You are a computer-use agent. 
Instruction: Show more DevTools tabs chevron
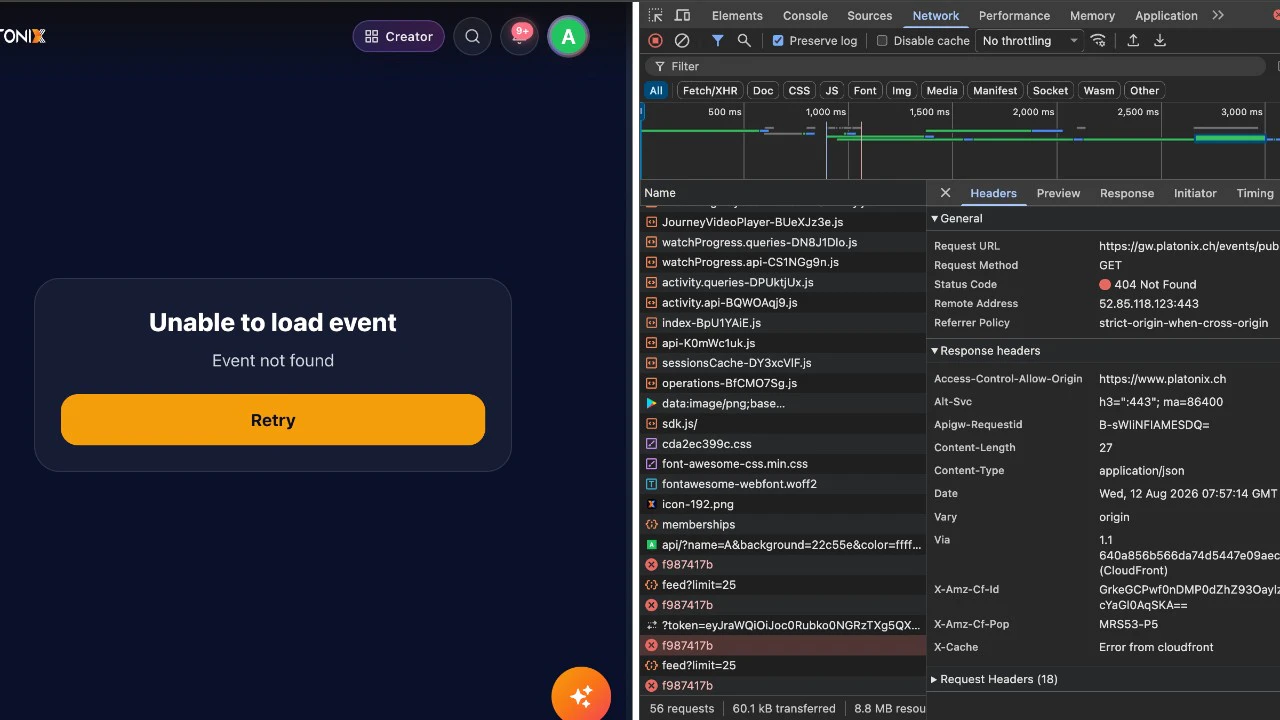click(1218, 15)
